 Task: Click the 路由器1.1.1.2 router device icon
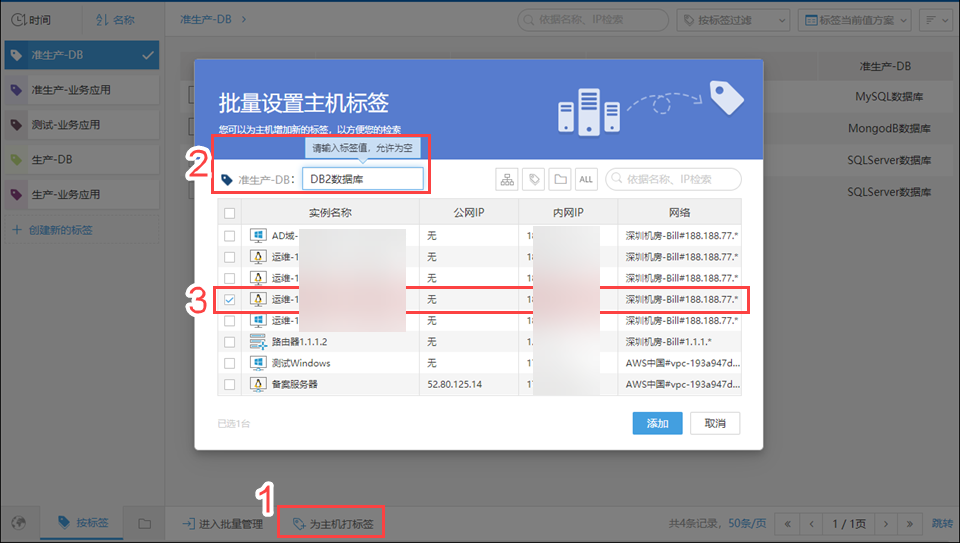257,341
